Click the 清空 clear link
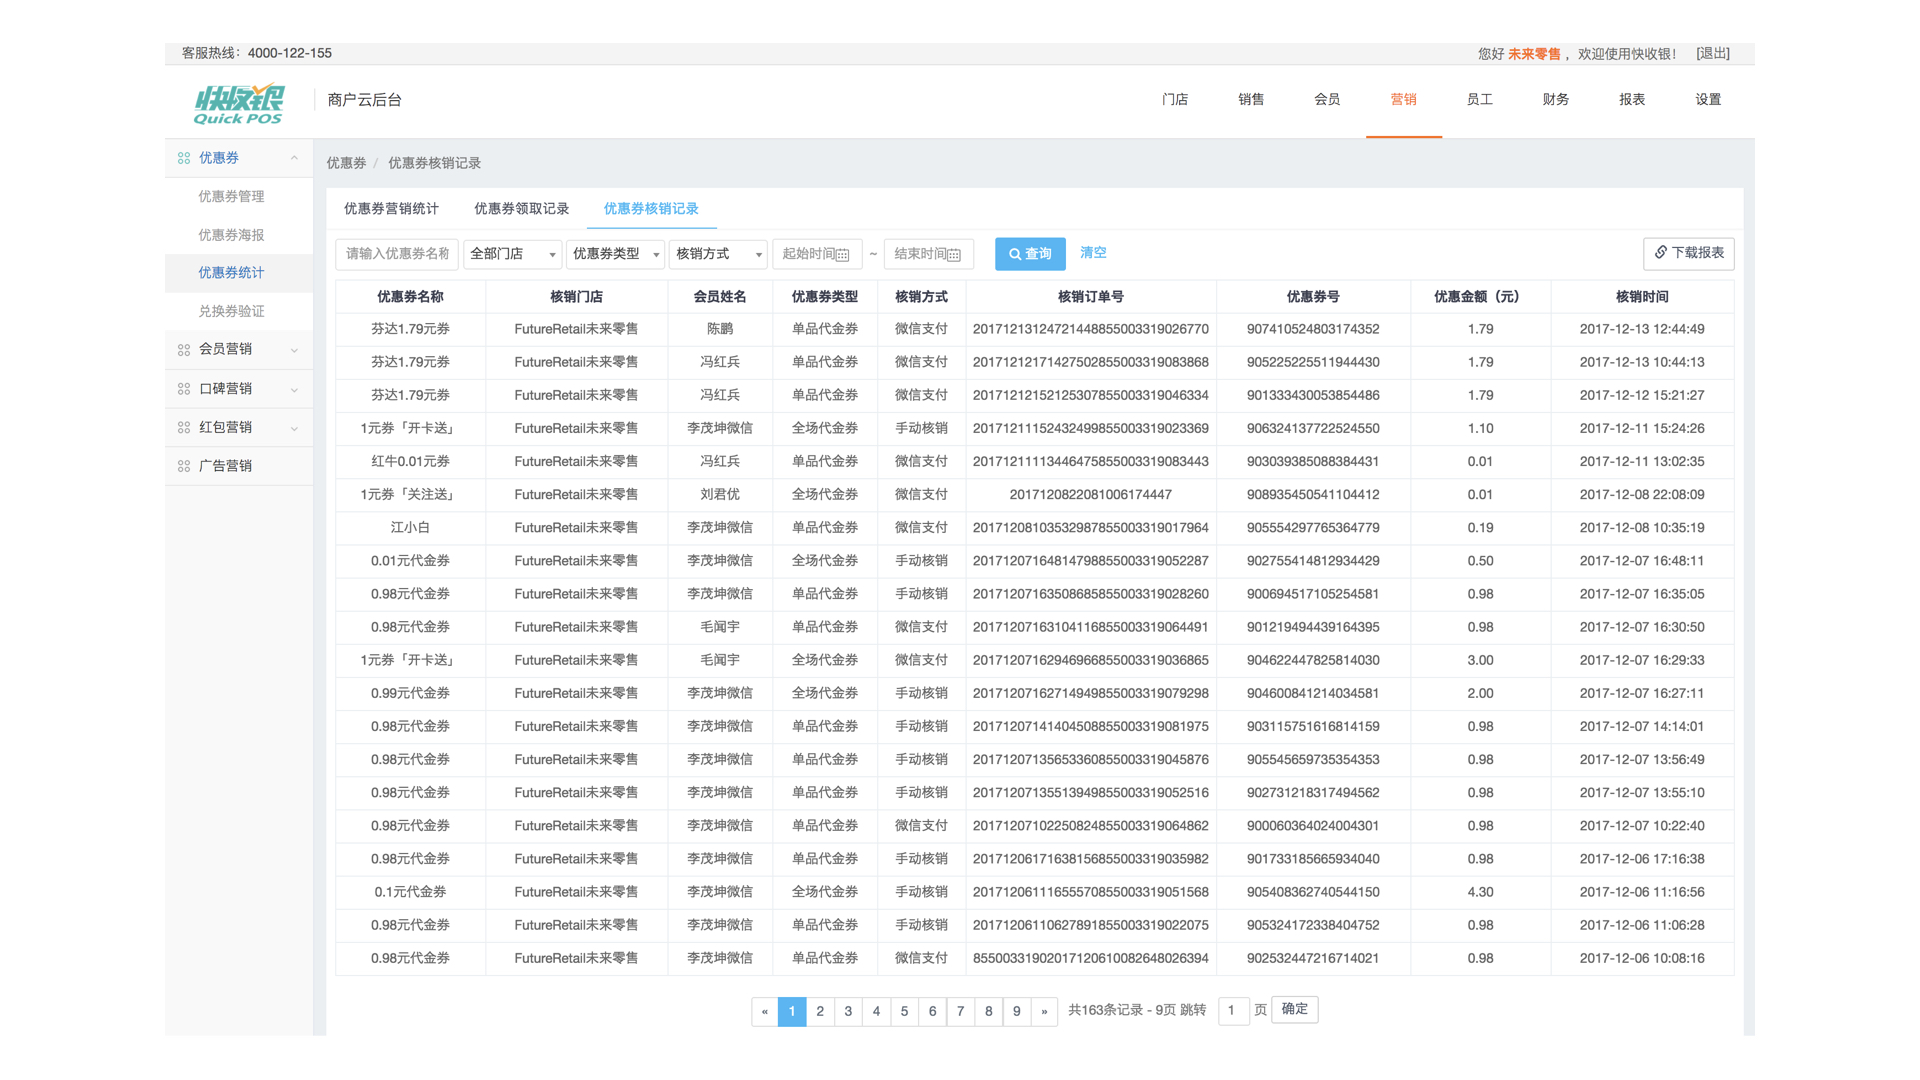Image resolution: width=1920 pixels, height=1080 pixels. [1093, 253]
